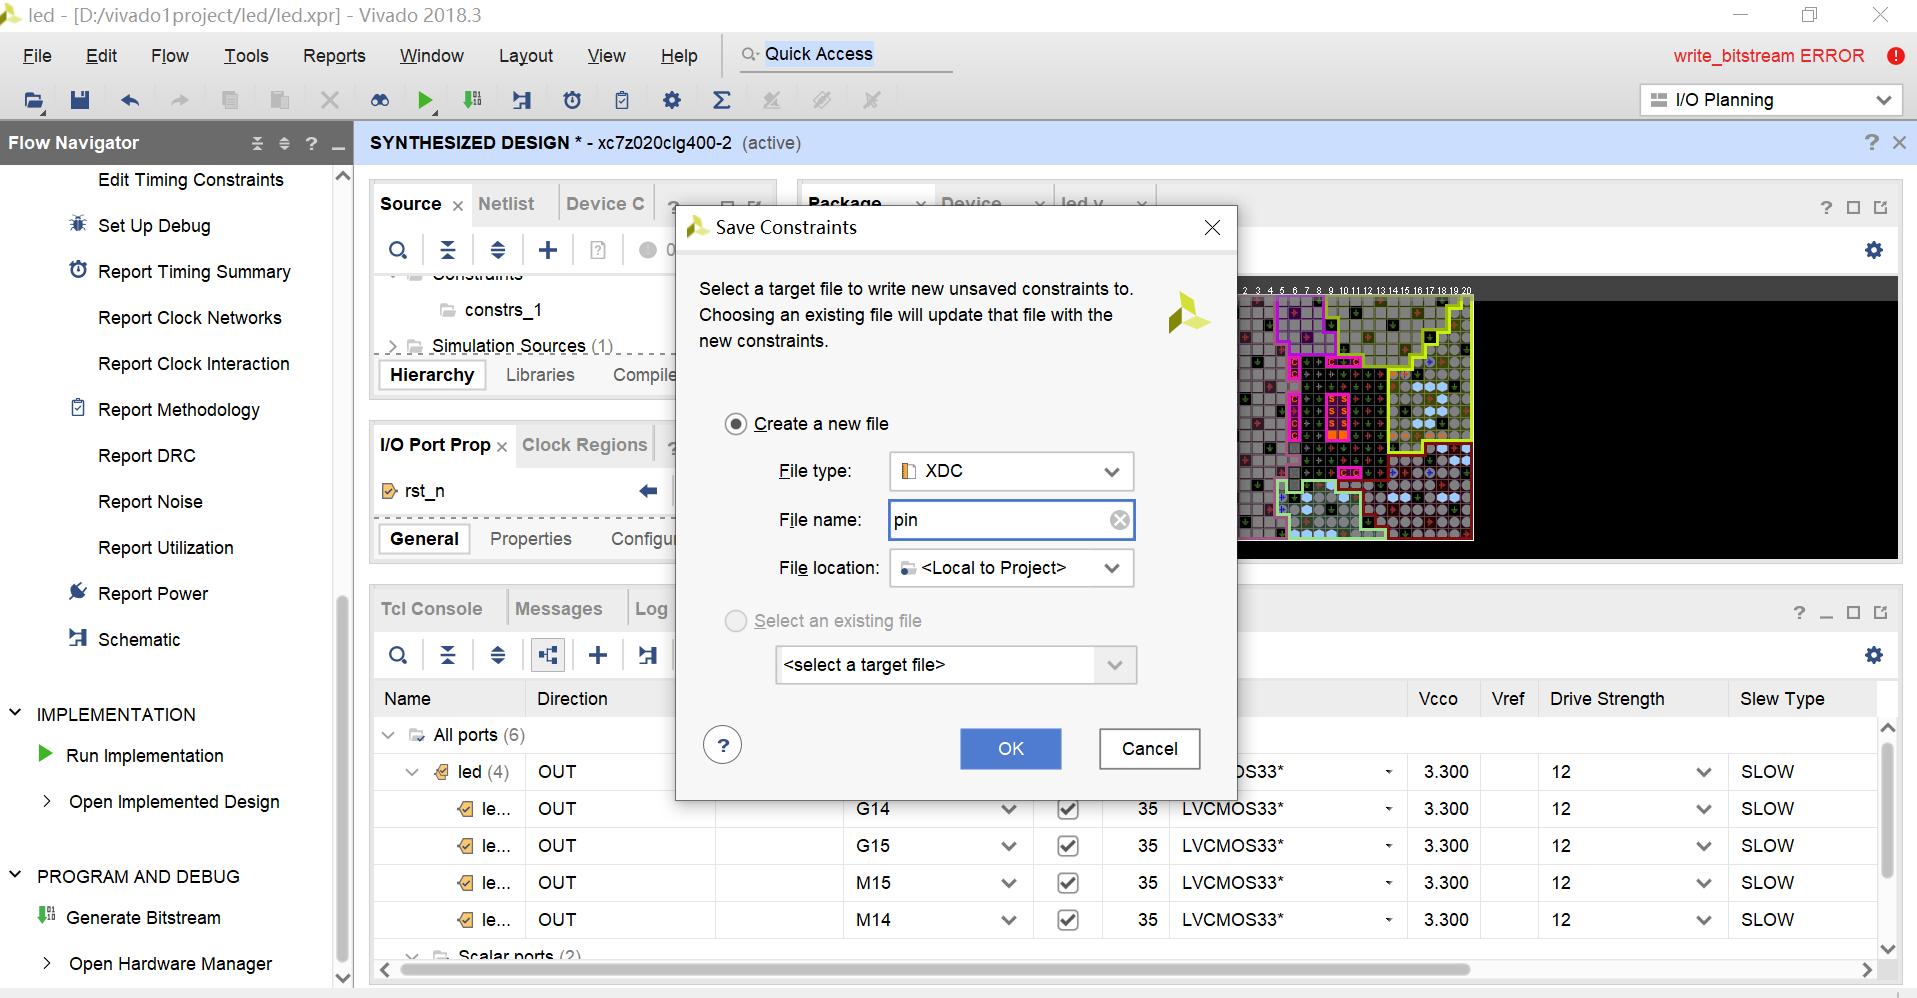
Task: Click Cancel in Save Constraints dialog
Action: pos(1150,749)
